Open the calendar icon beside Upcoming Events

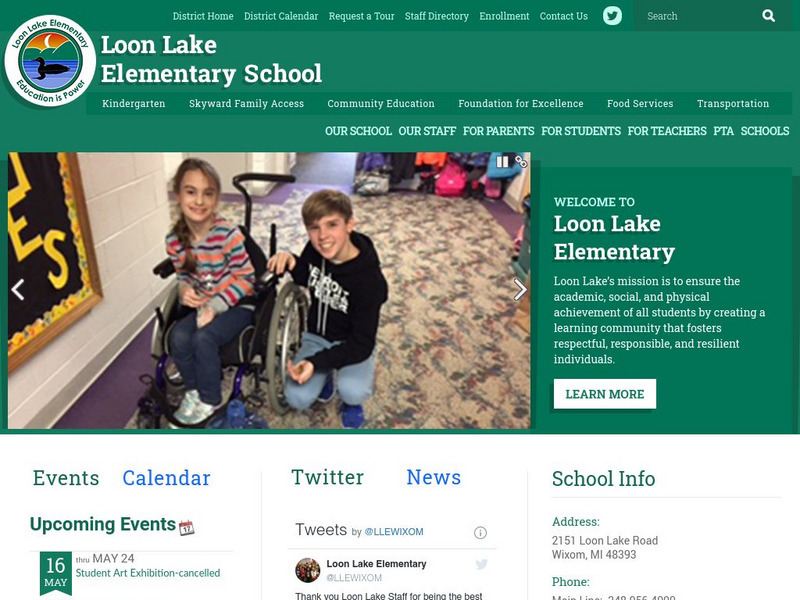187,527
